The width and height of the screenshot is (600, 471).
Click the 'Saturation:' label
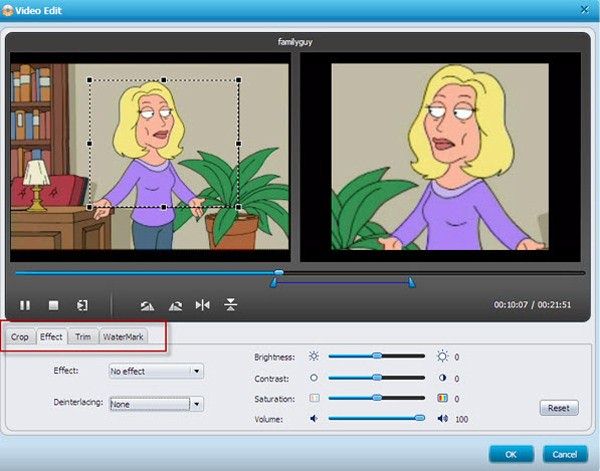pyautogui.click(x=274, y=399)
